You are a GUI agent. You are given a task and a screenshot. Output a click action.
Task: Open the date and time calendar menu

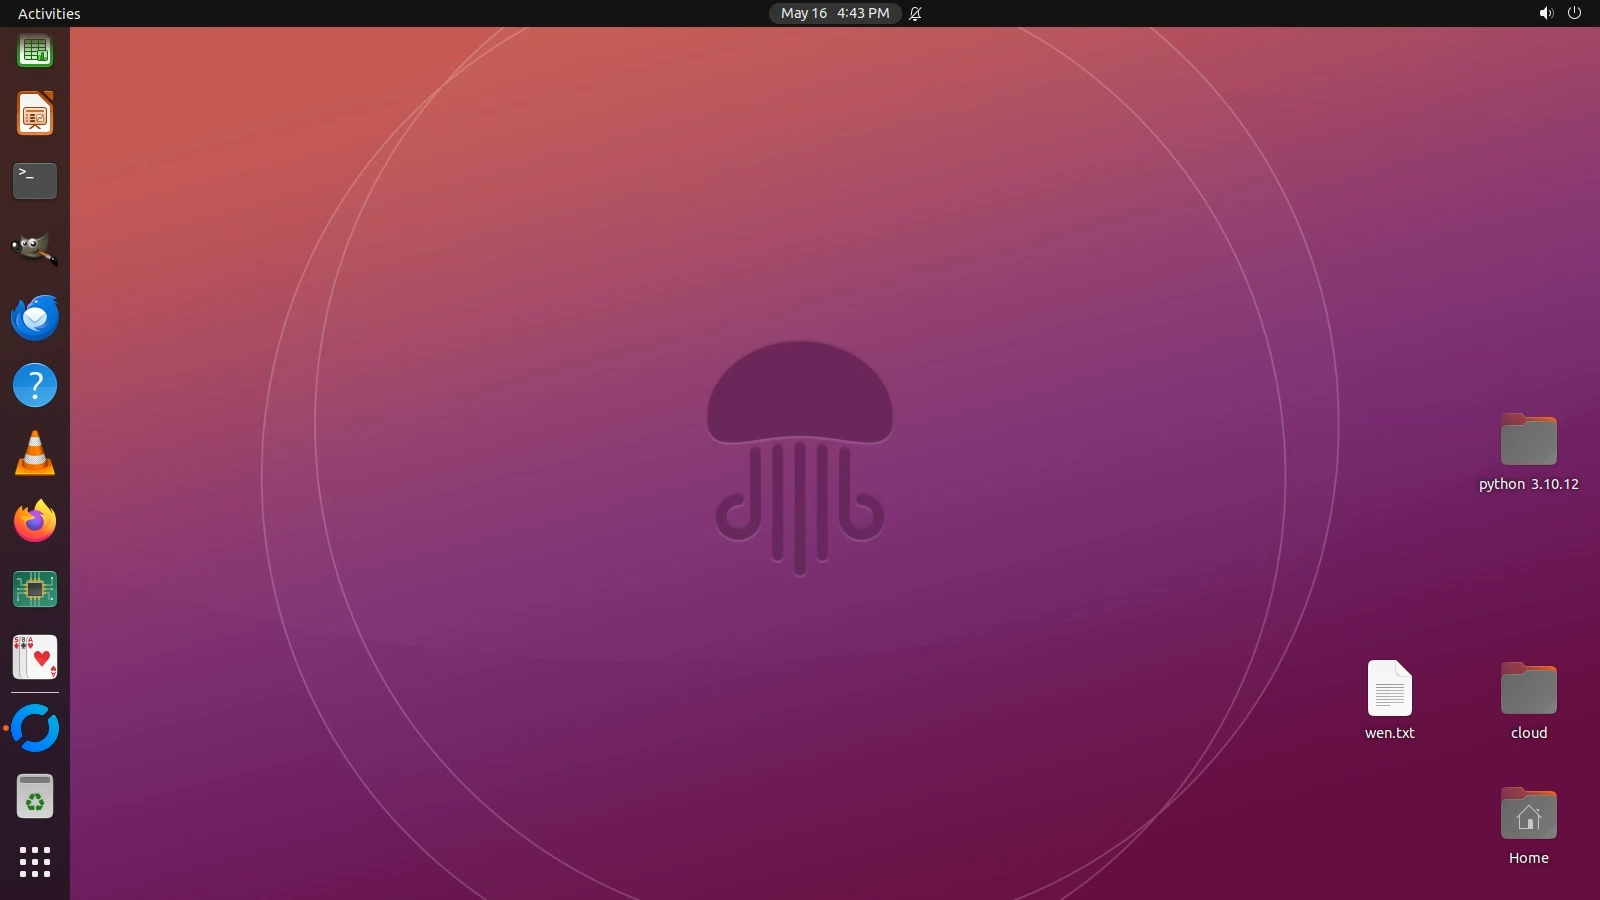[835, 13]
